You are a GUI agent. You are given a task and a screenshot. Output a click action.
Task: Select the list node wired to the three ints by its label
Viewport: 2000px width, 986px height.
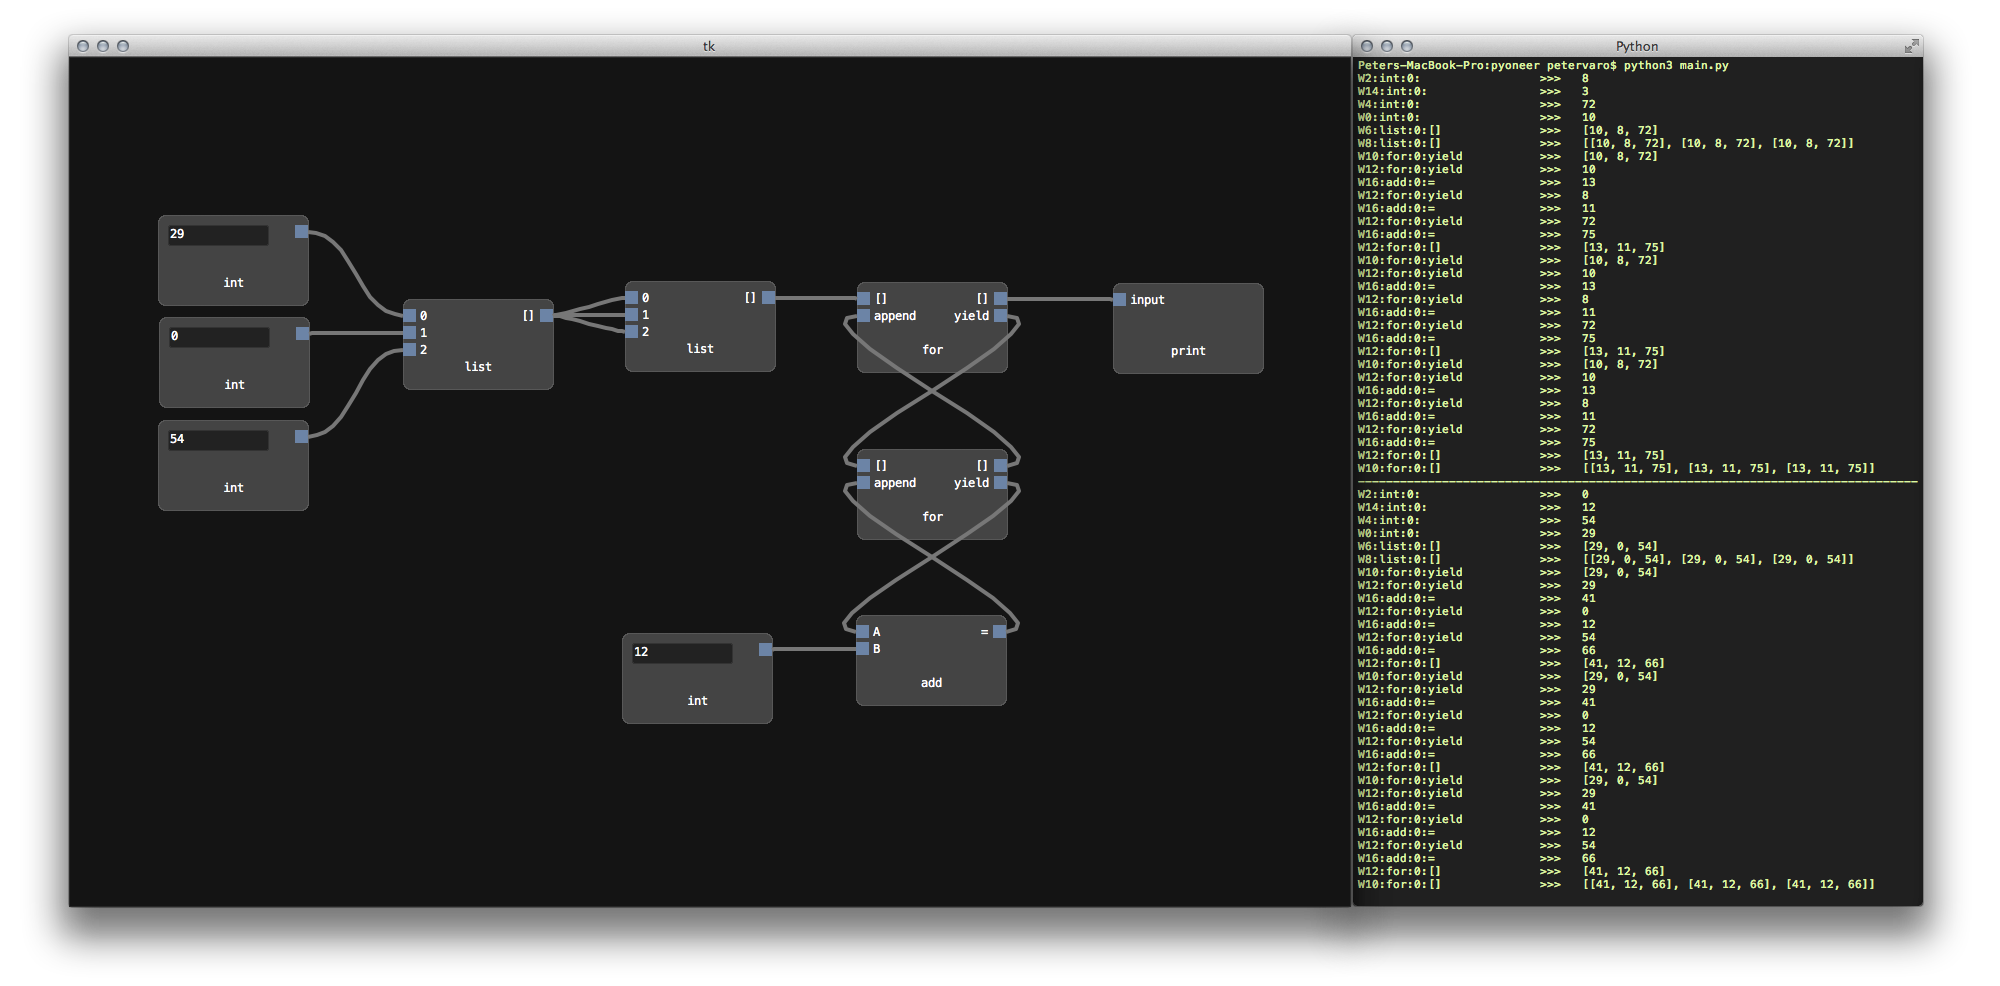click(478, 367)
